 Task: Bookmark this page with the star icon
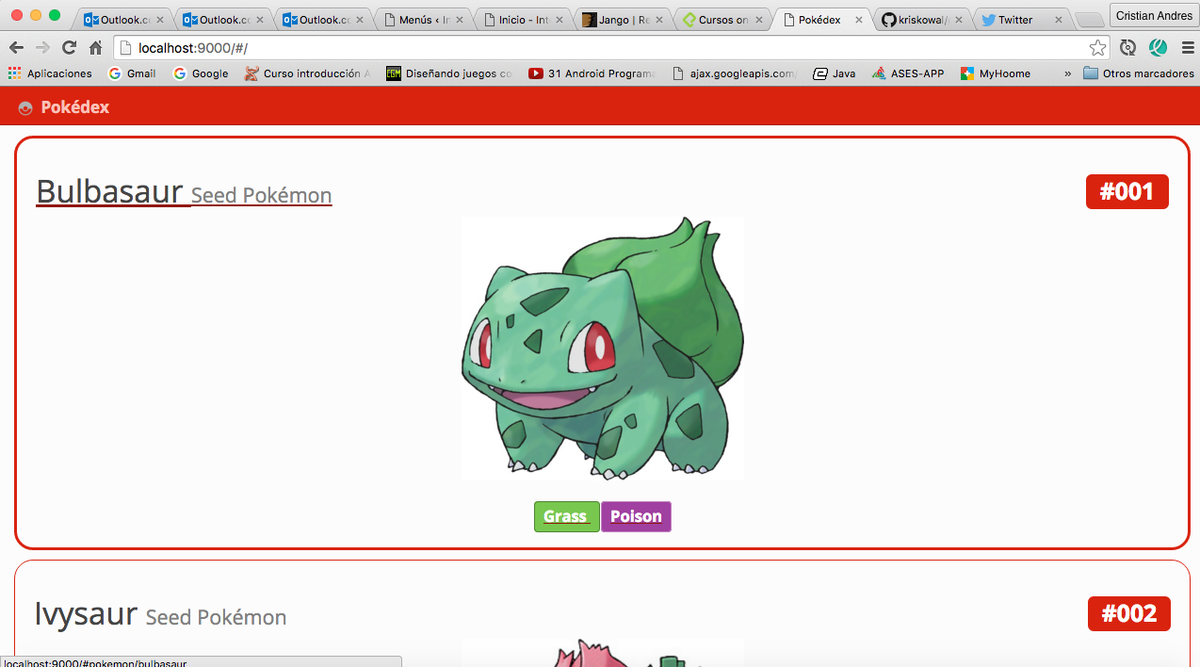tap(1098, 47)
